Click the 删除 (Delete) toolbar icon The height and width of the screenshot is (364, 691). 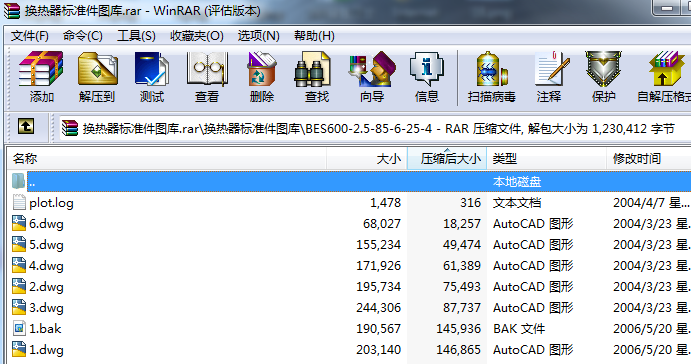[x=262, y=69]
